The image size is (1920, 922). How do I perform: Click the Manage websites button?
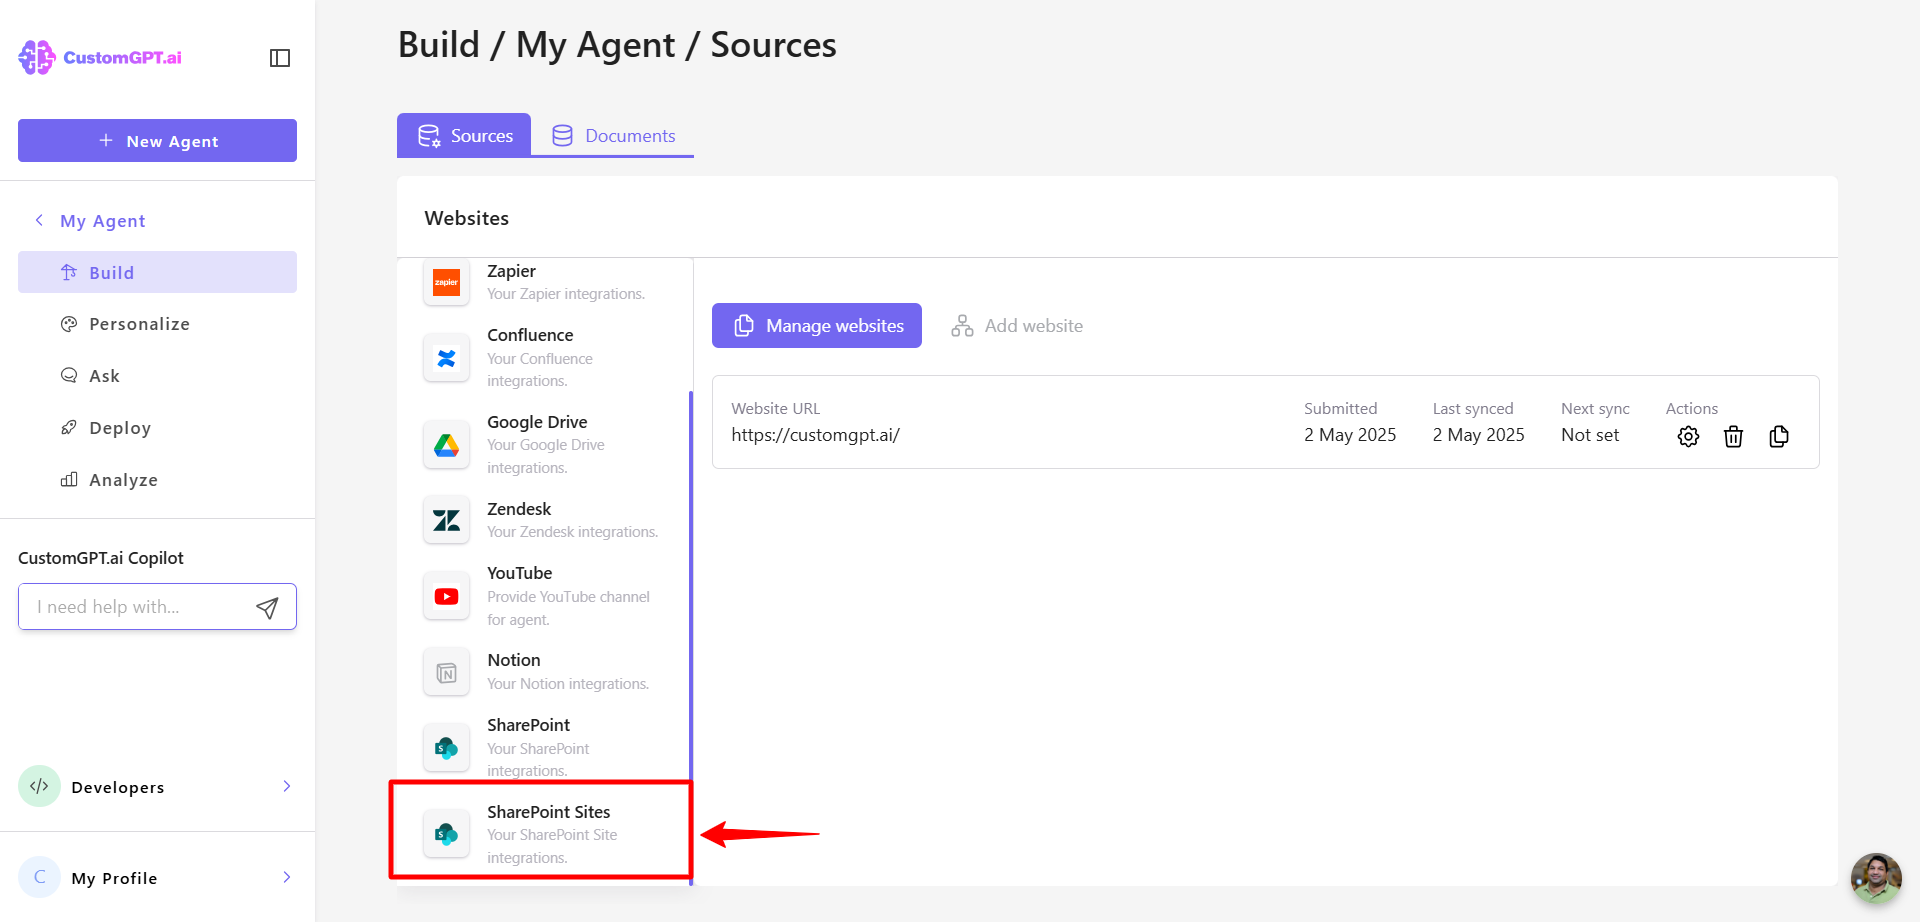817,325
